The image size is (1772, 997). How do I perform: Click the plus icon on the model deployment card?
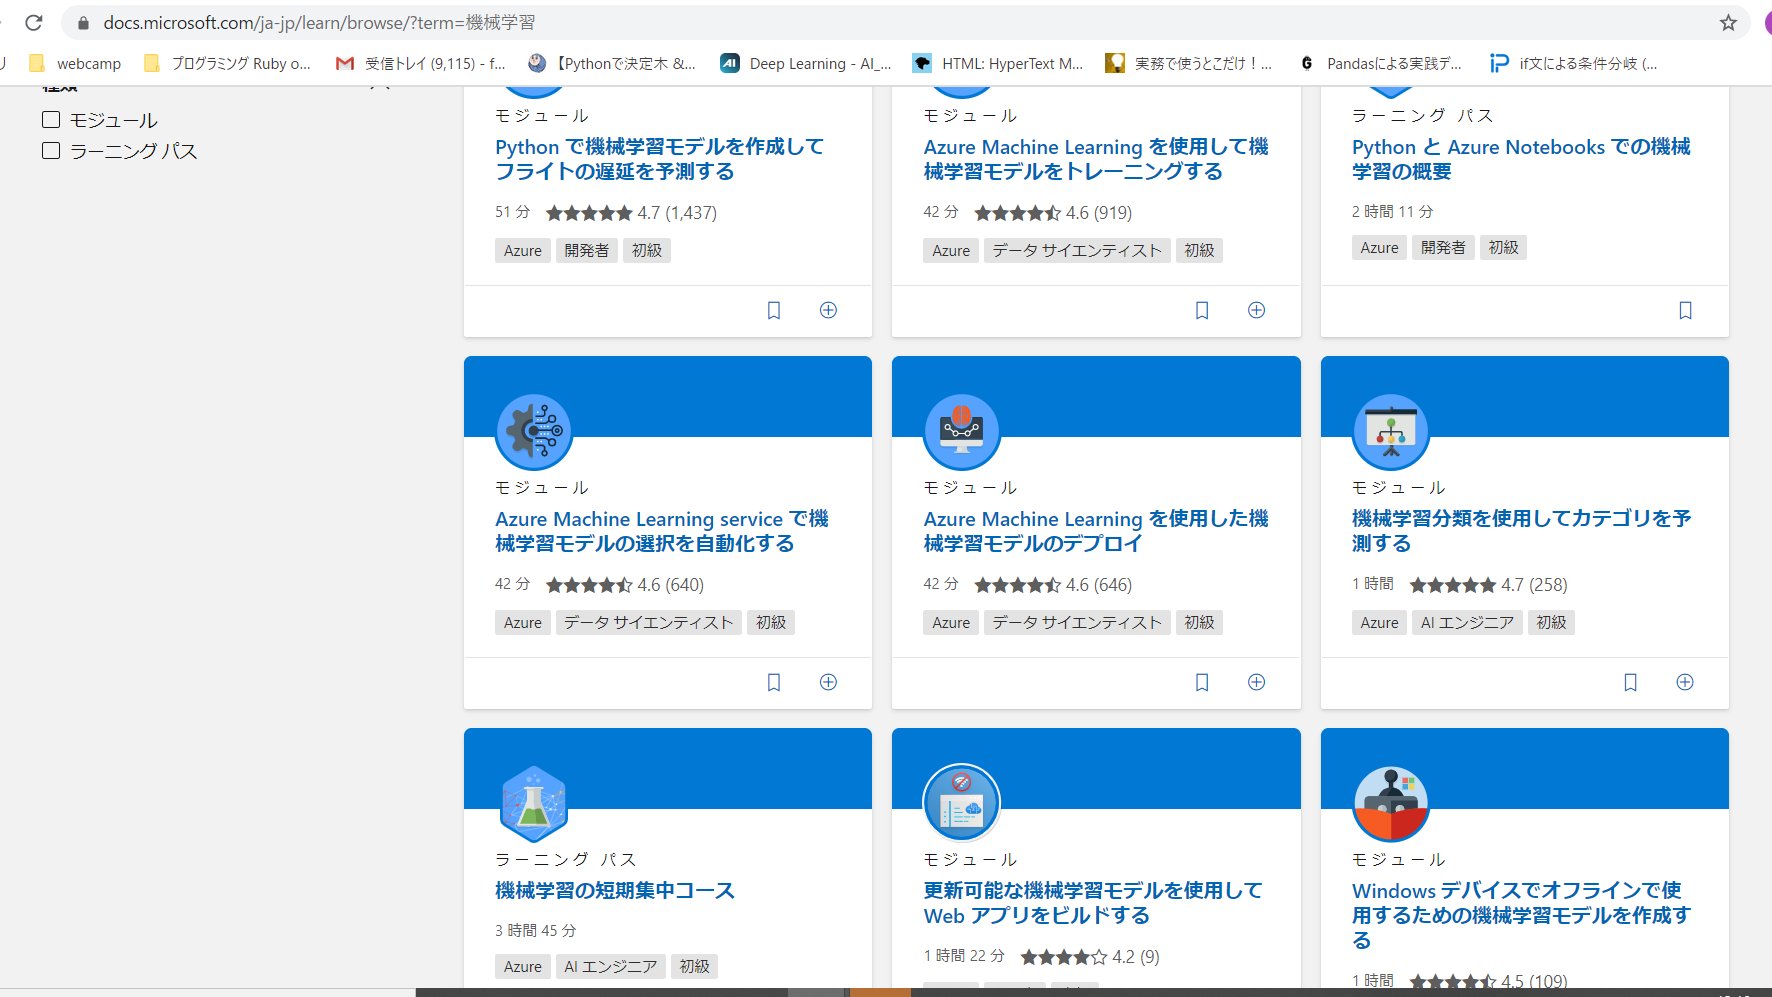tap(1256, 682)
